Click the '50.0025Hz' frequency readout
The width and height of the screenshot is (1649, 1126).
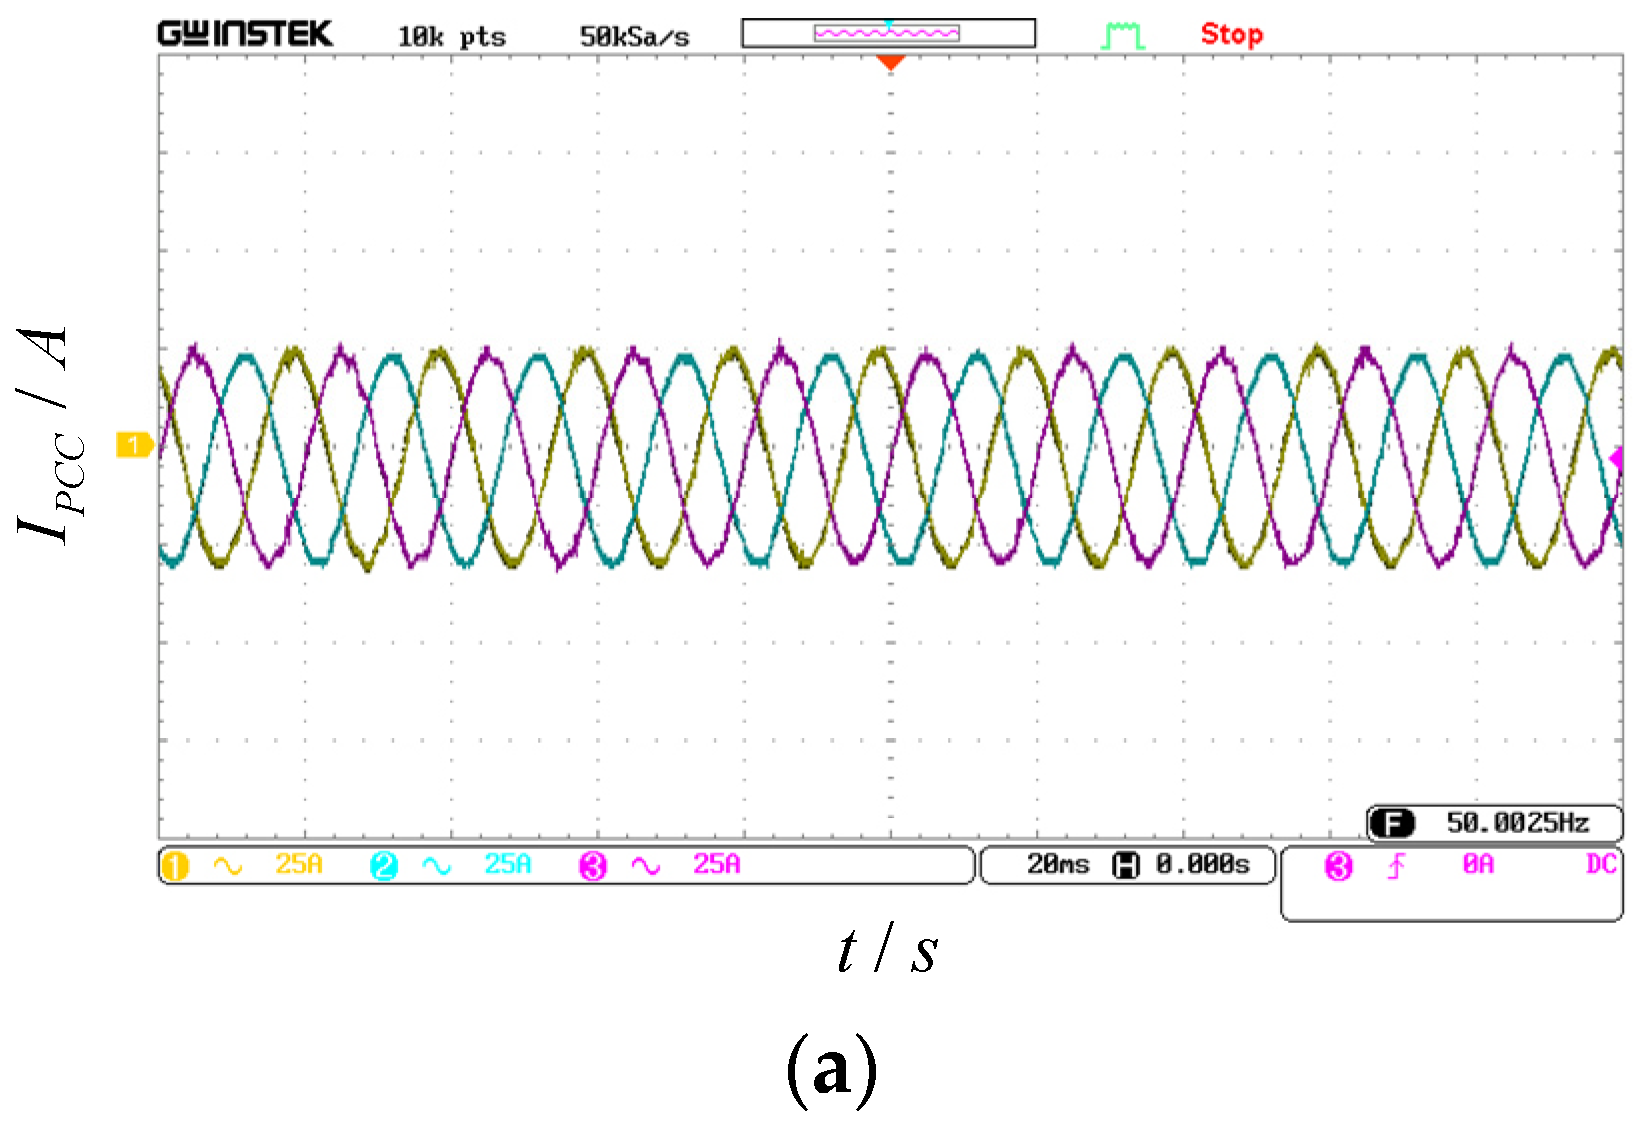1517,823
